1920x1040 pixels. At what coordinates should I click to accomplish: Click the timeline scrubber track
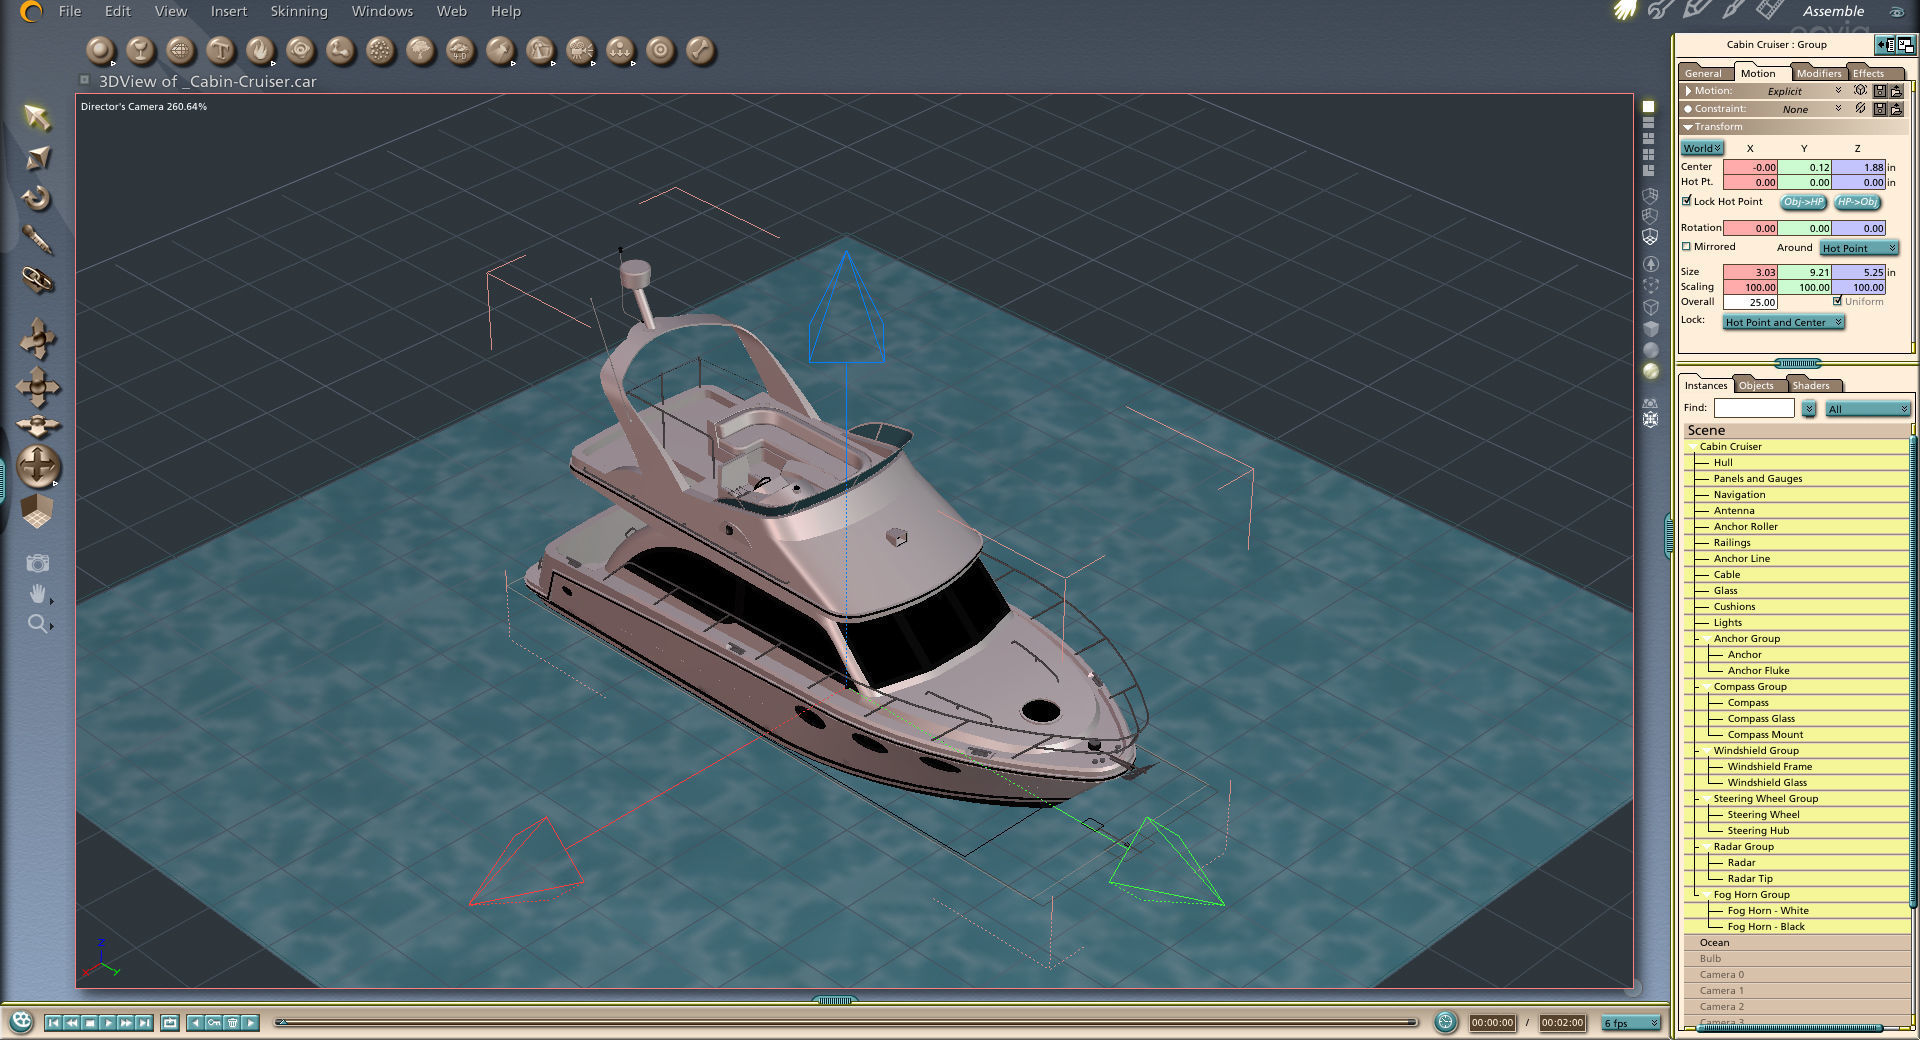(847, 1022)
